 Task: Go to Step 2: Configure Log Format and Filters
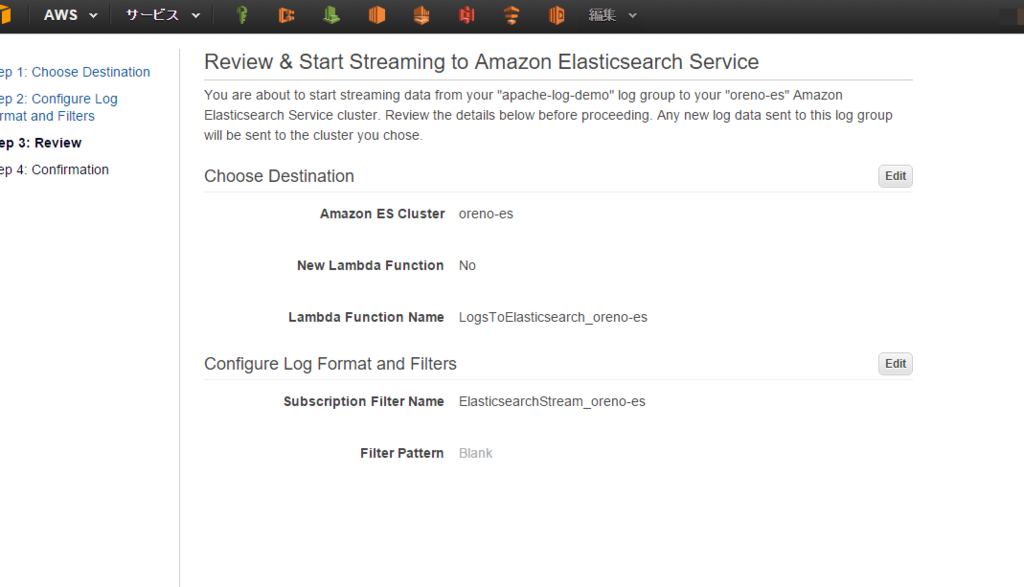(59, 107)
